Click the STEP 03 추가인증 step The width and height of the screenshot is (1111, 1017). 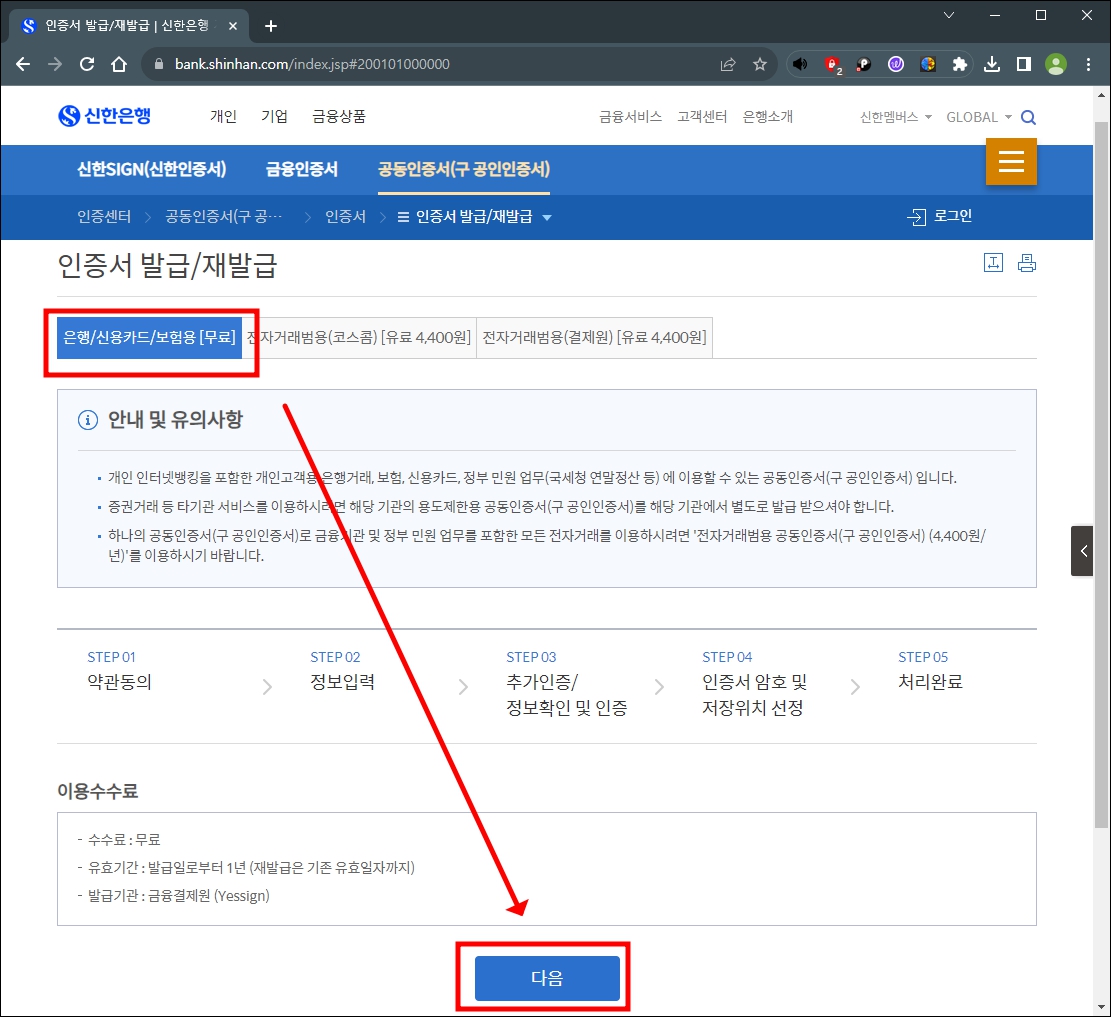(x=567, y=683)
